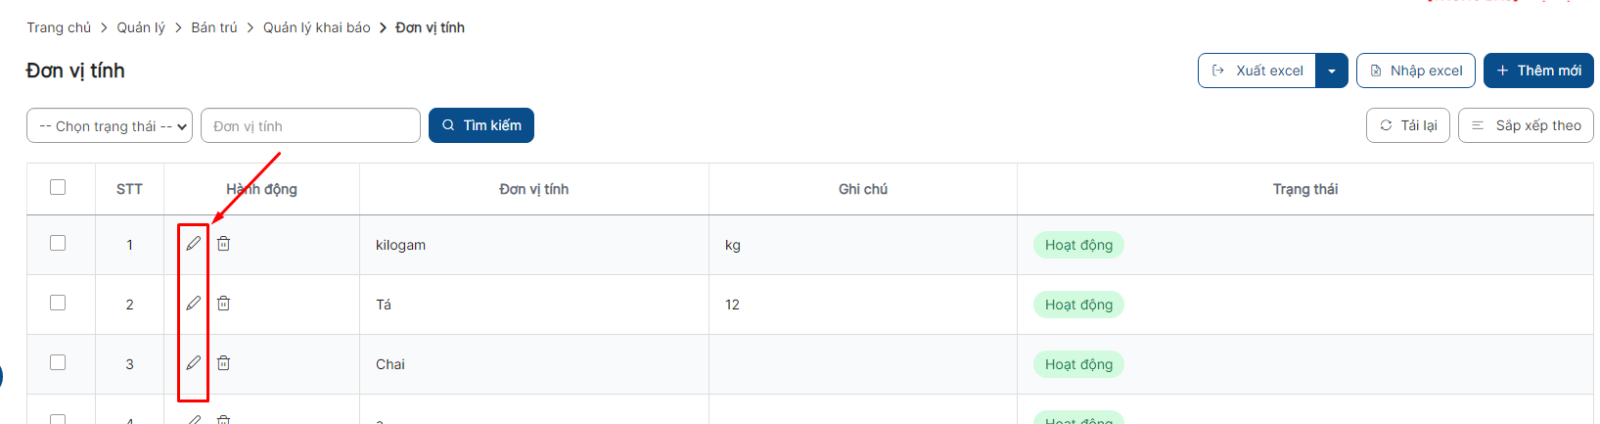Check the box for row 1 kilogam
Viewport: 1600px width, 424px height.
[x=58, y=243]
